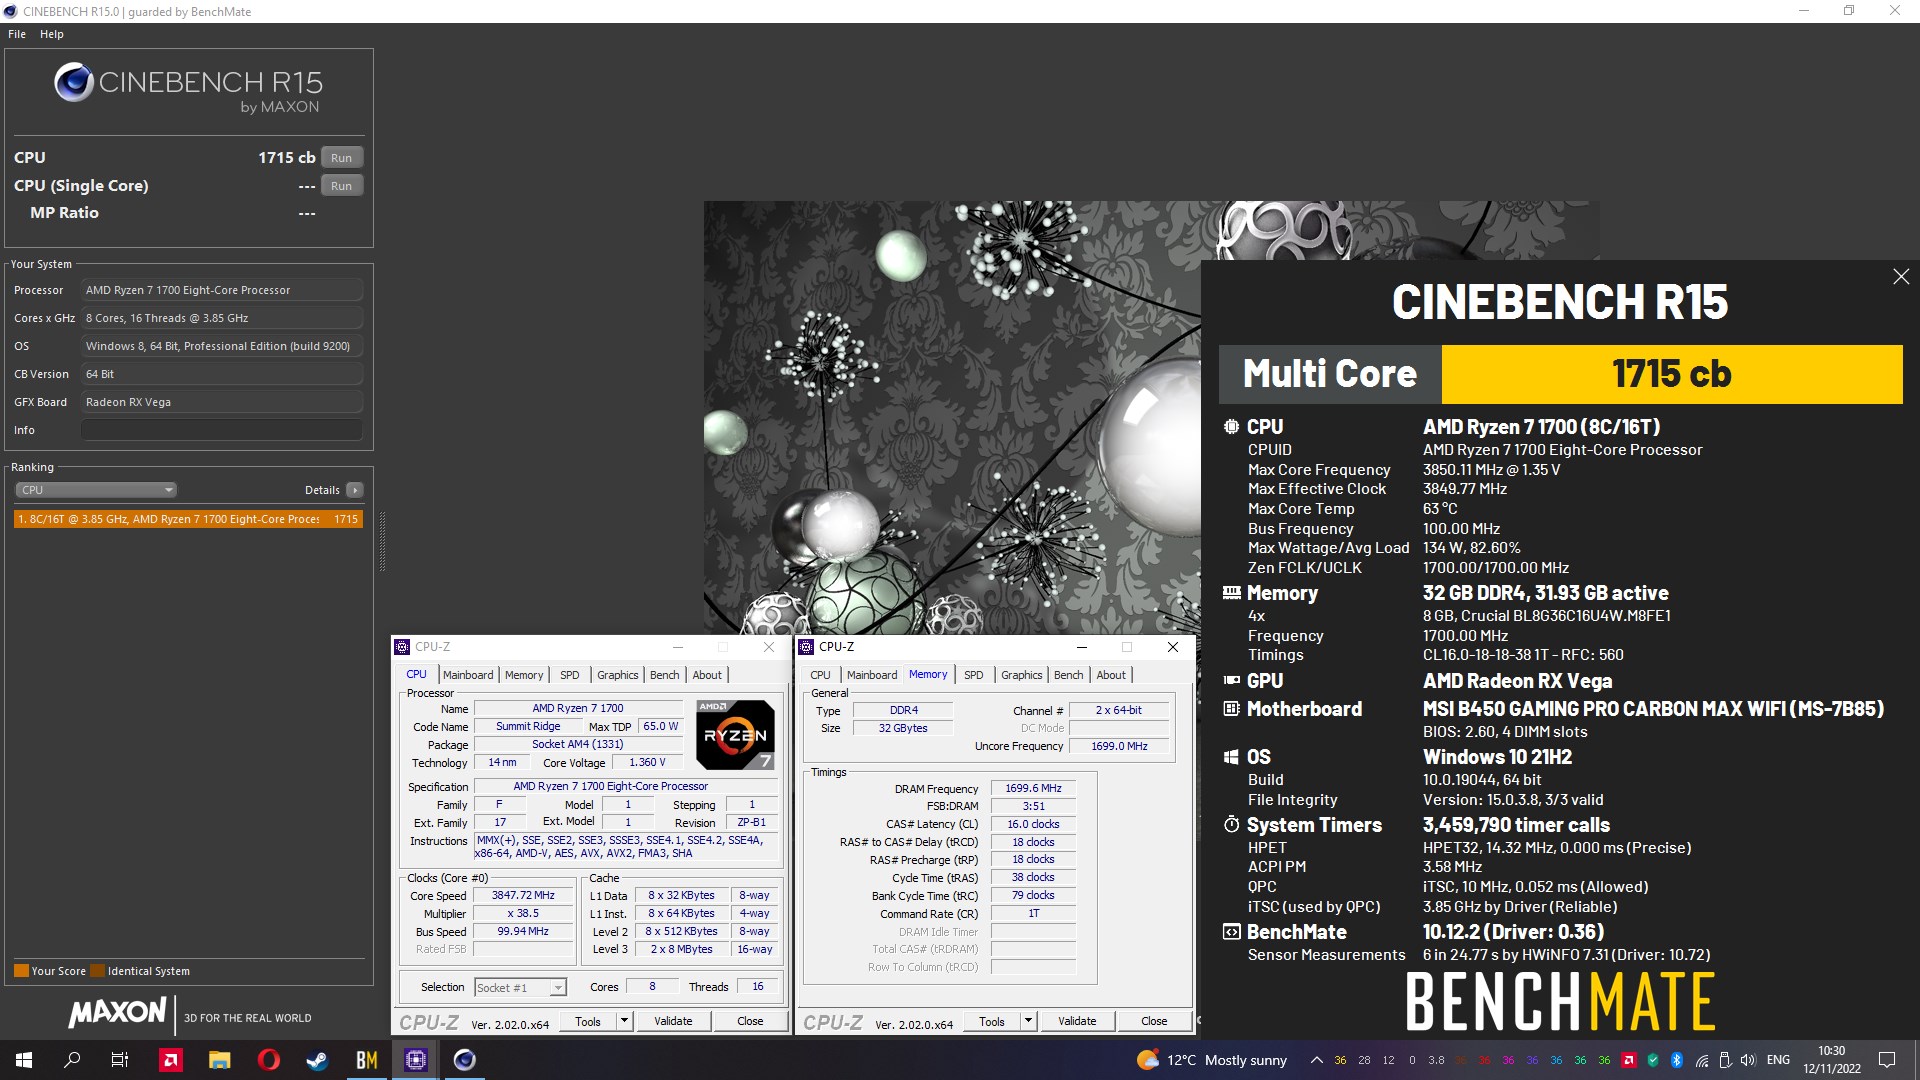Switch to Mainboard tab in the CPU-Z processor window
The image size is (1920, 1080).
468,675
